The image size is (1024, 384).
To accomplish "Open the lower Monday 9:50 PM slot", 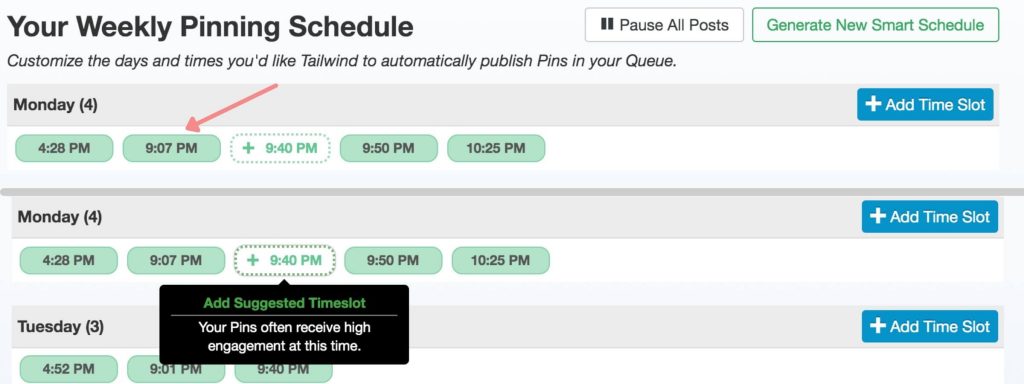I will point(393,261).
